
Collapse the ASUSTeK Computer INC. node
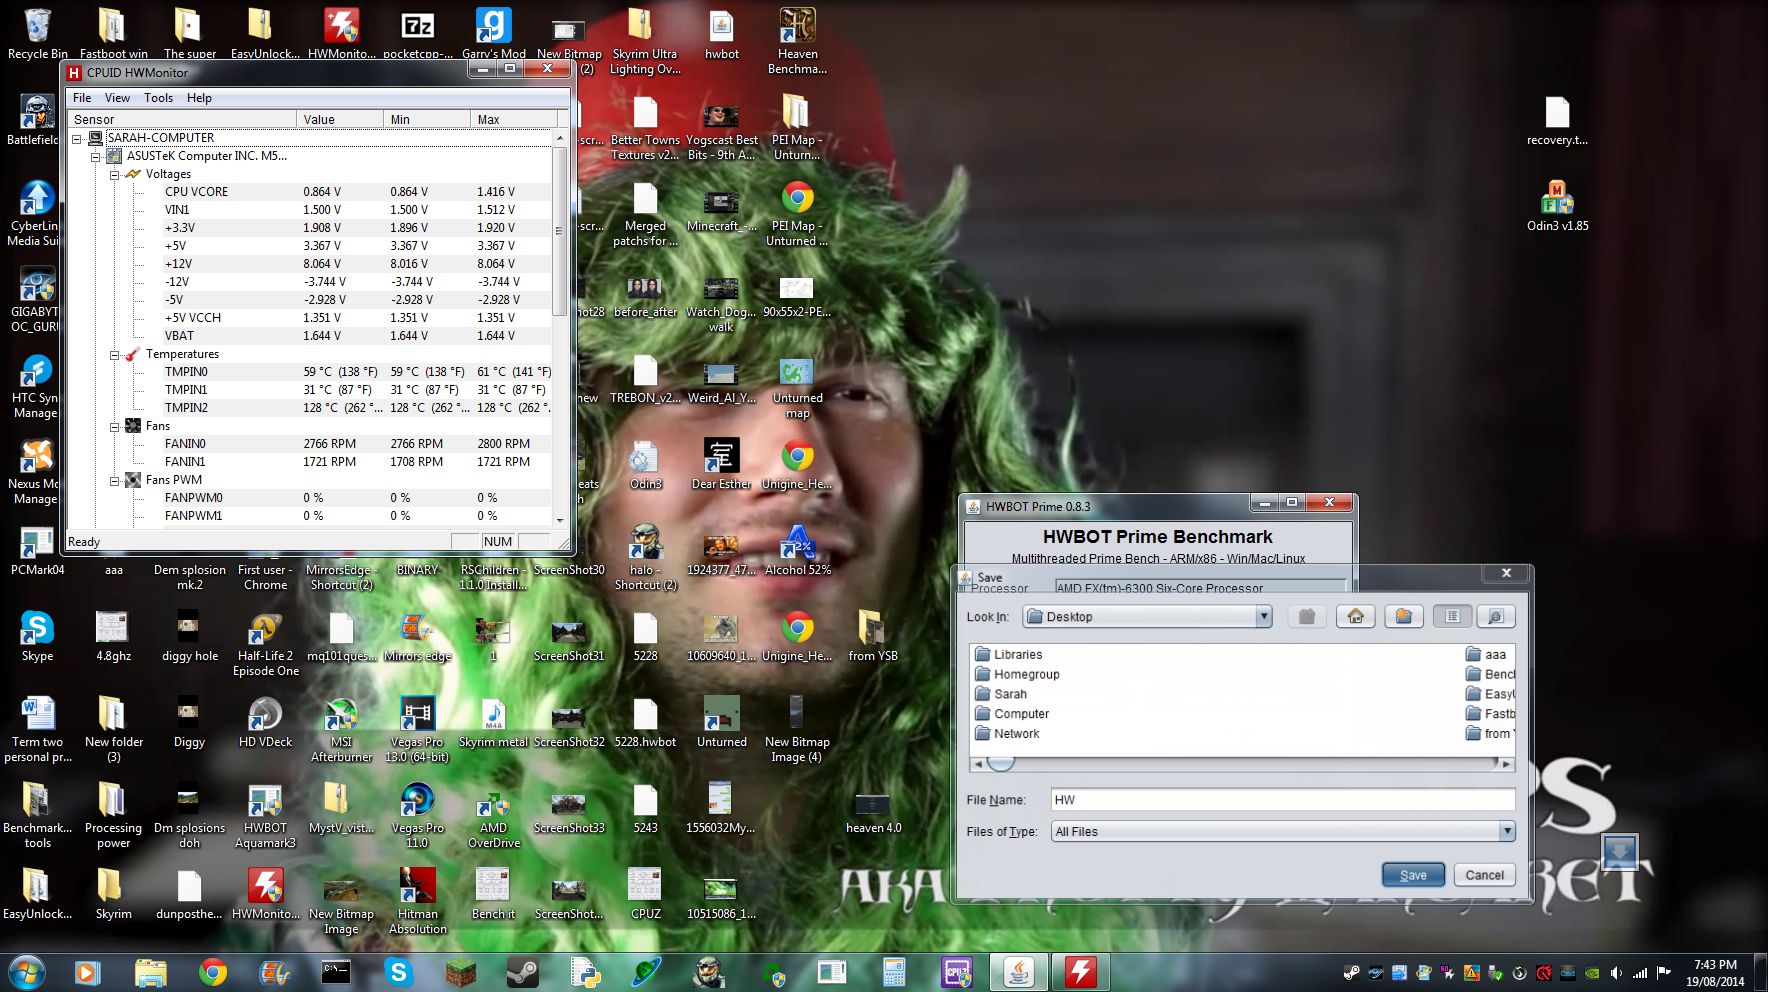pos(96,157)
